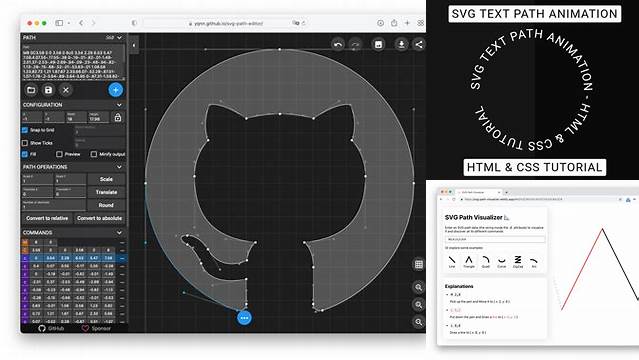Image resolution: width=639 pixels, height=360 pixels.
Task: Enable the Minify output checkbox
Action: (x=94, y=154)
